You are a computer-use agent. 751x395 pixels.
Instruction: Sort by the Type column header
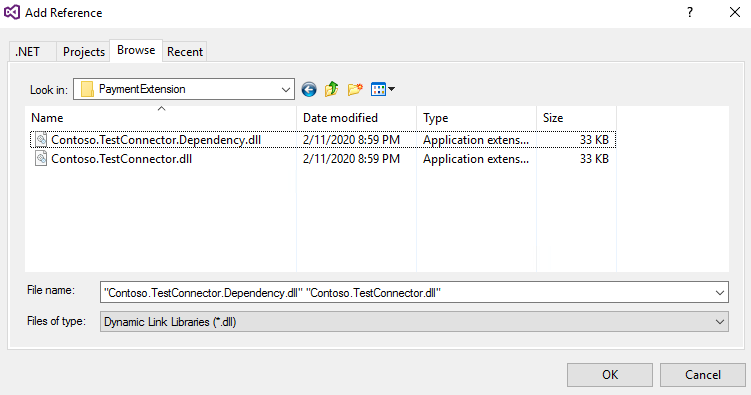(476, 118)
